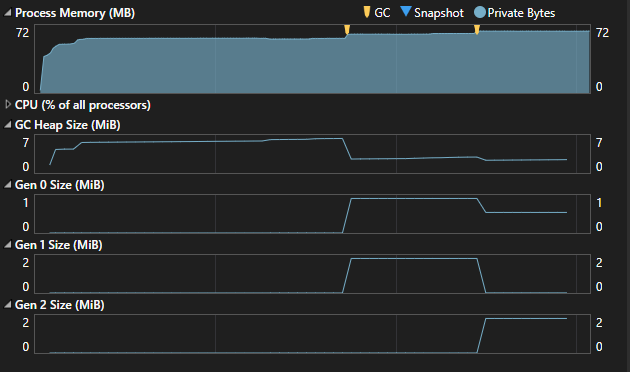Click the Gen 2 Size raised line segment
This screenshot has height=372, width=630.
(526, 319)
